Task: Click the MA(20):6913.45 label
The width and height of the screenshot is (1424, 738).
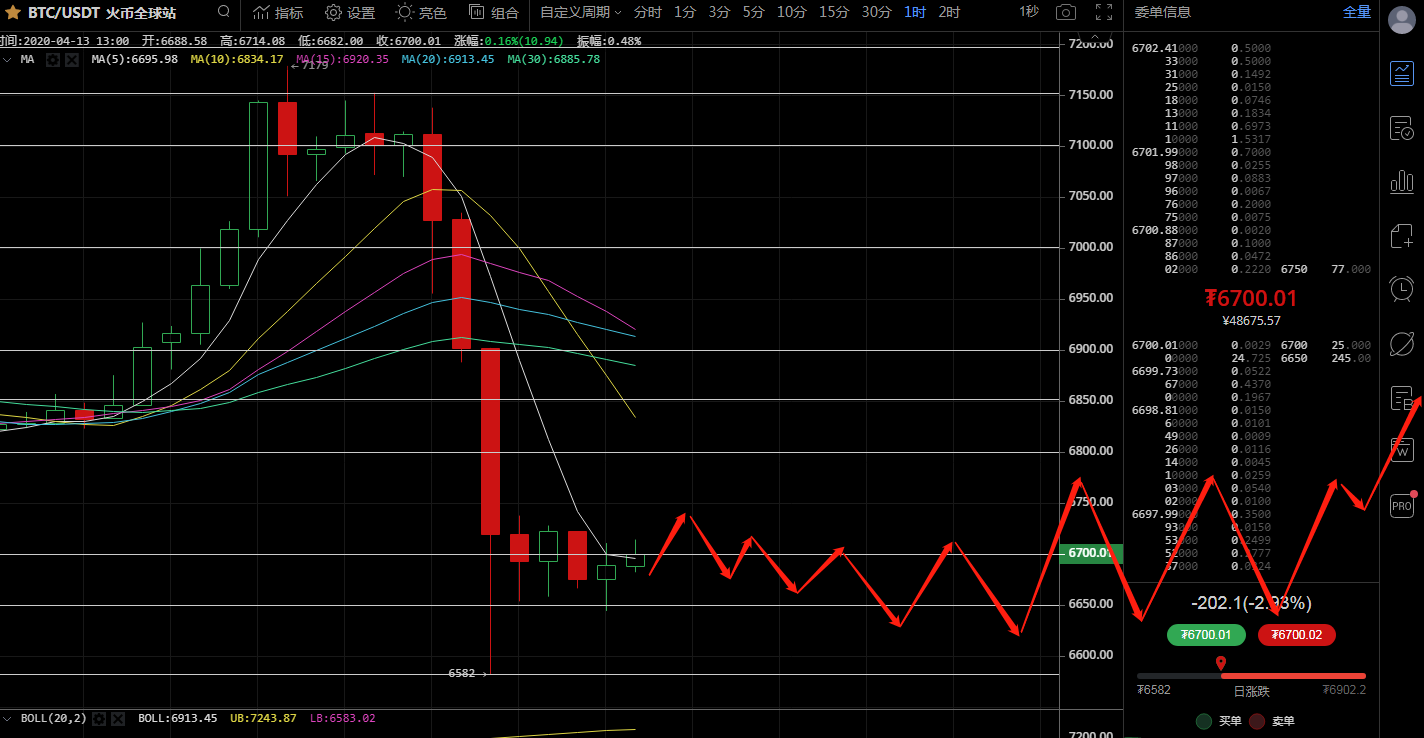Action: (x=448, y=60)
